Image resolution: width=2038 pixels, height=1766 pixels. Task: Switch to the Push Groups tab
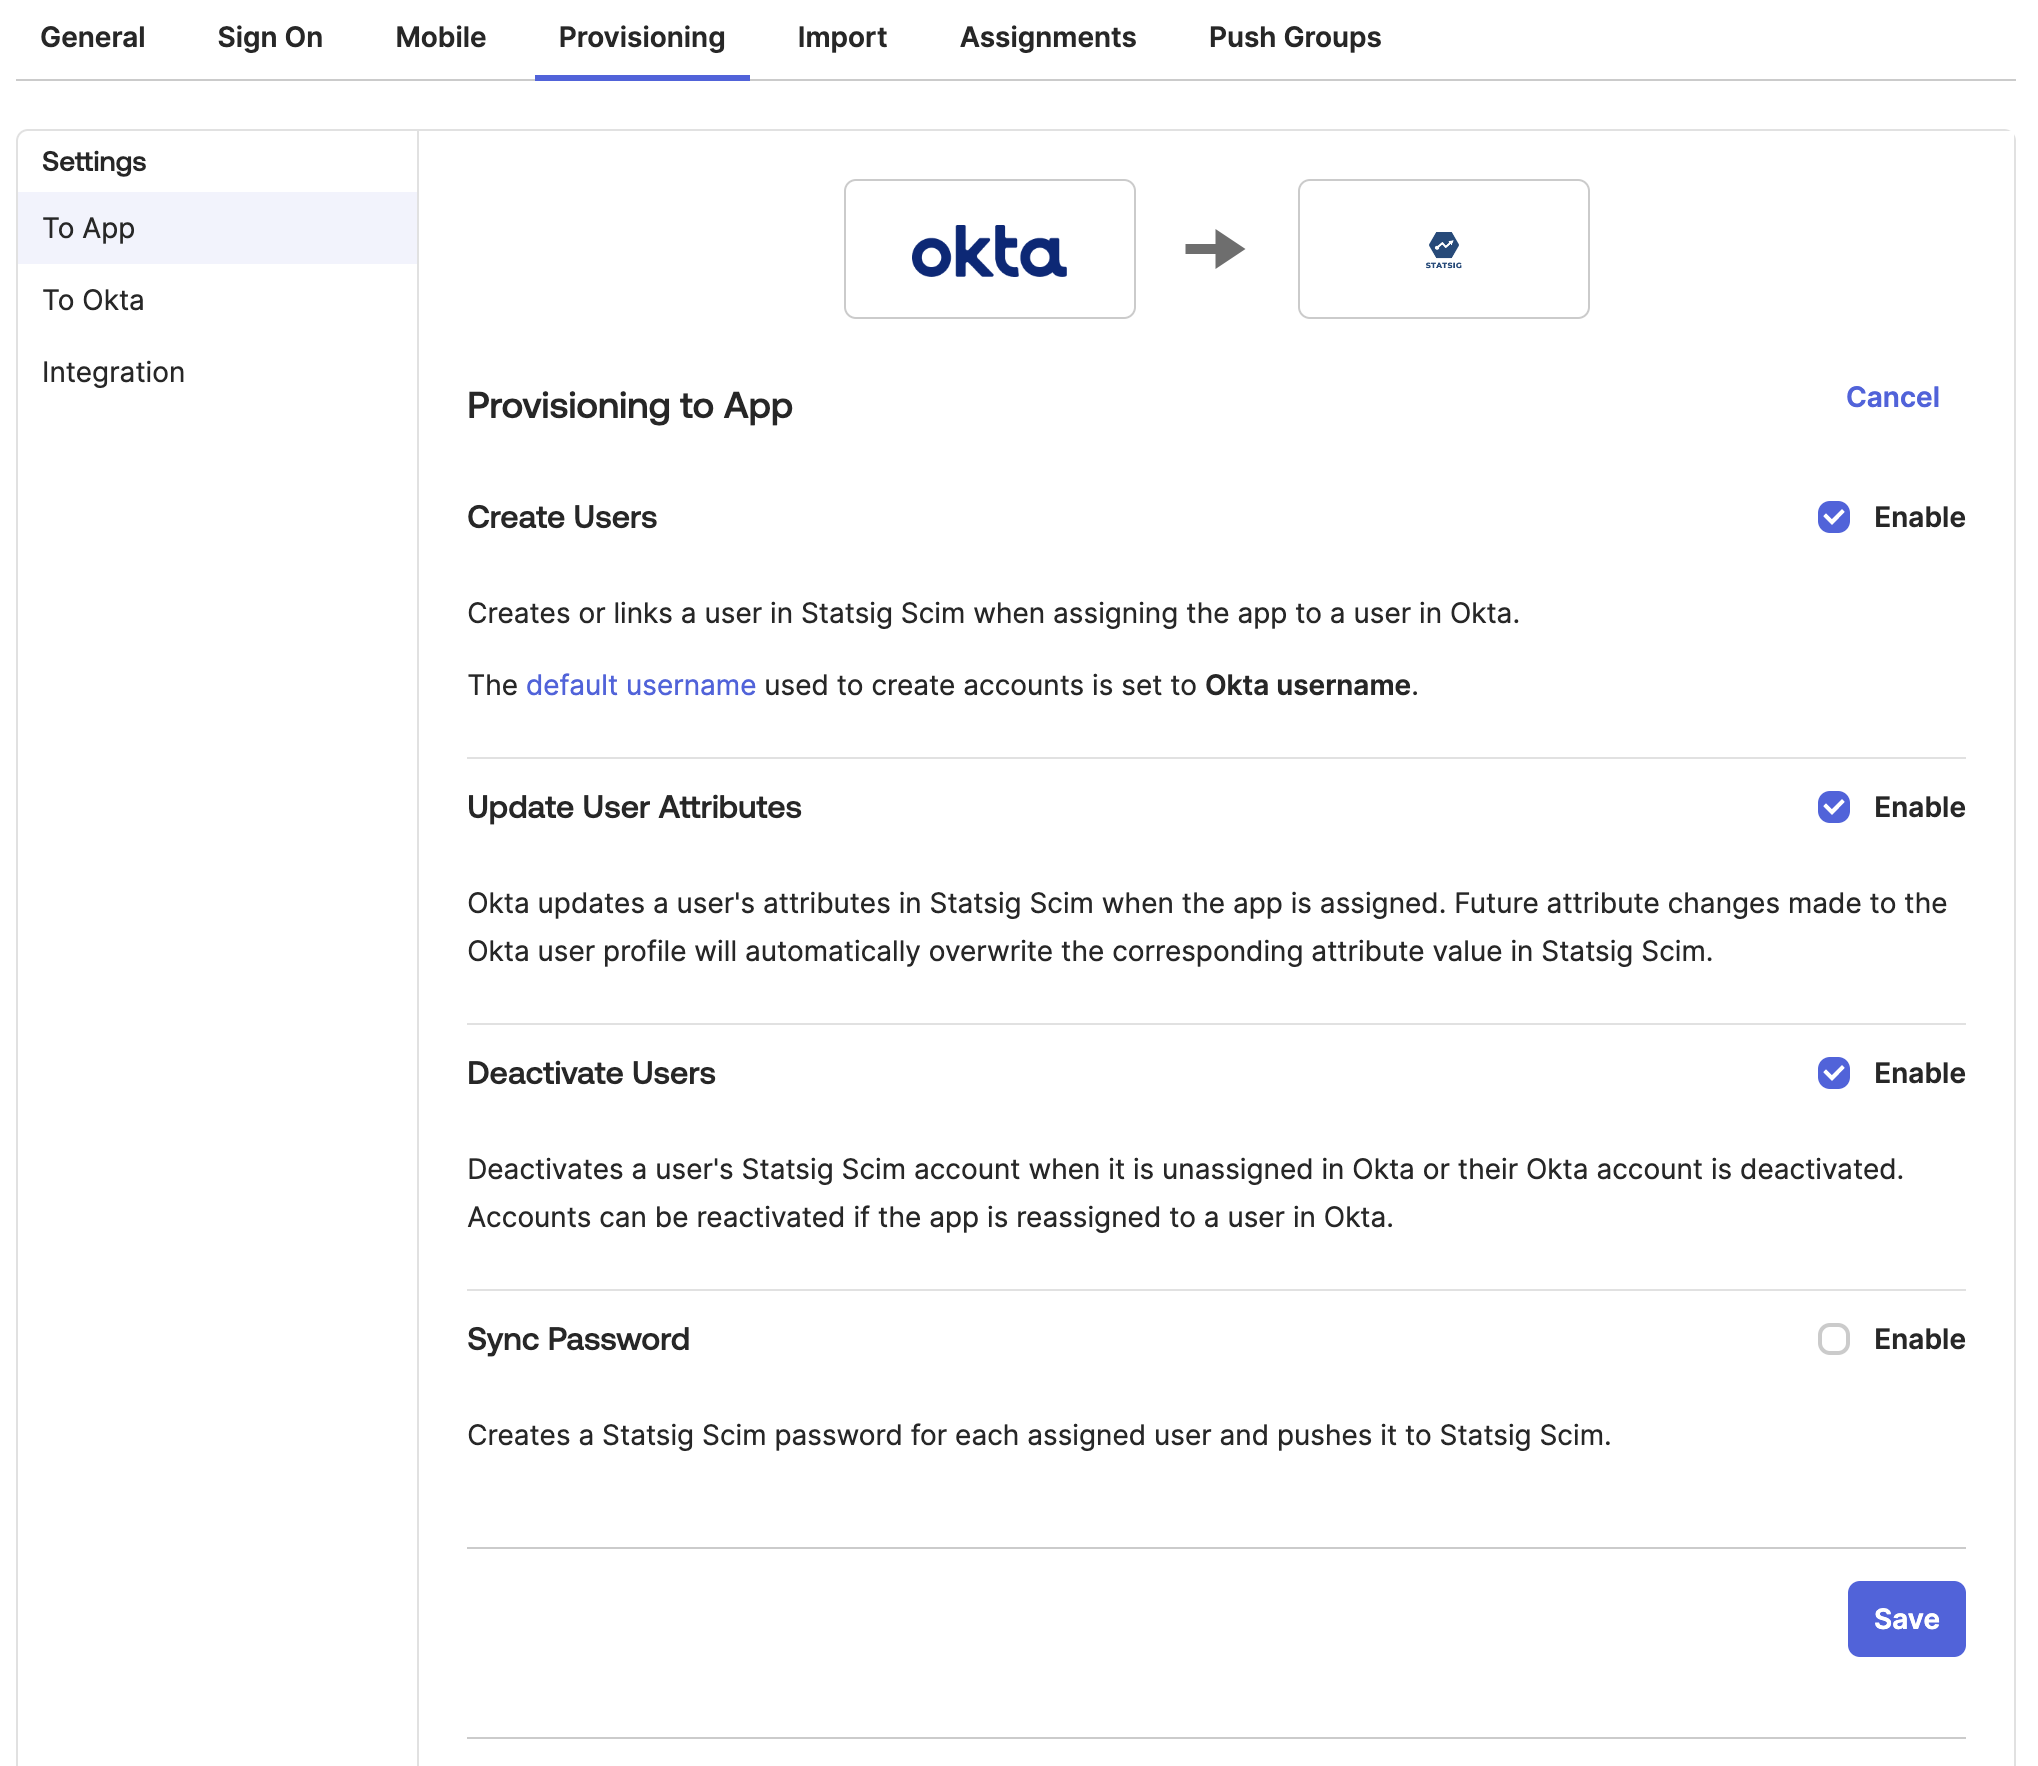(1294, 37)
